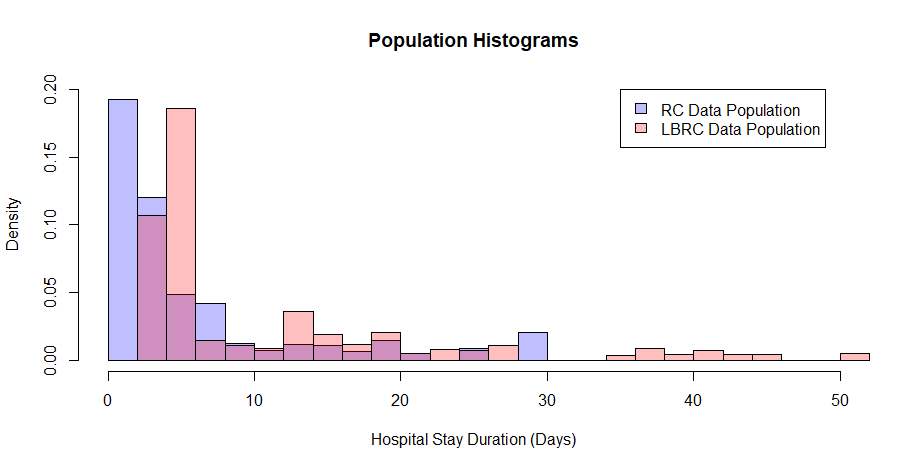910x469 pixels.
Task: Click the blue RC Data Population legend swatch
Action: tap(640, 109)
